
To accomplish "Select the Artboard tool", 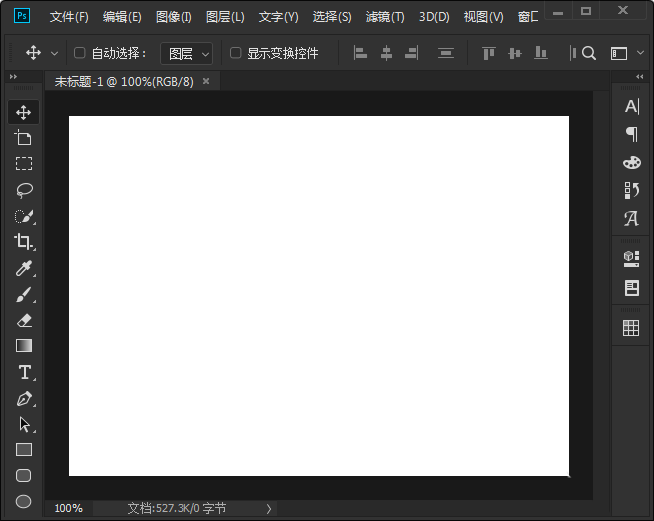I will (23, 138).
